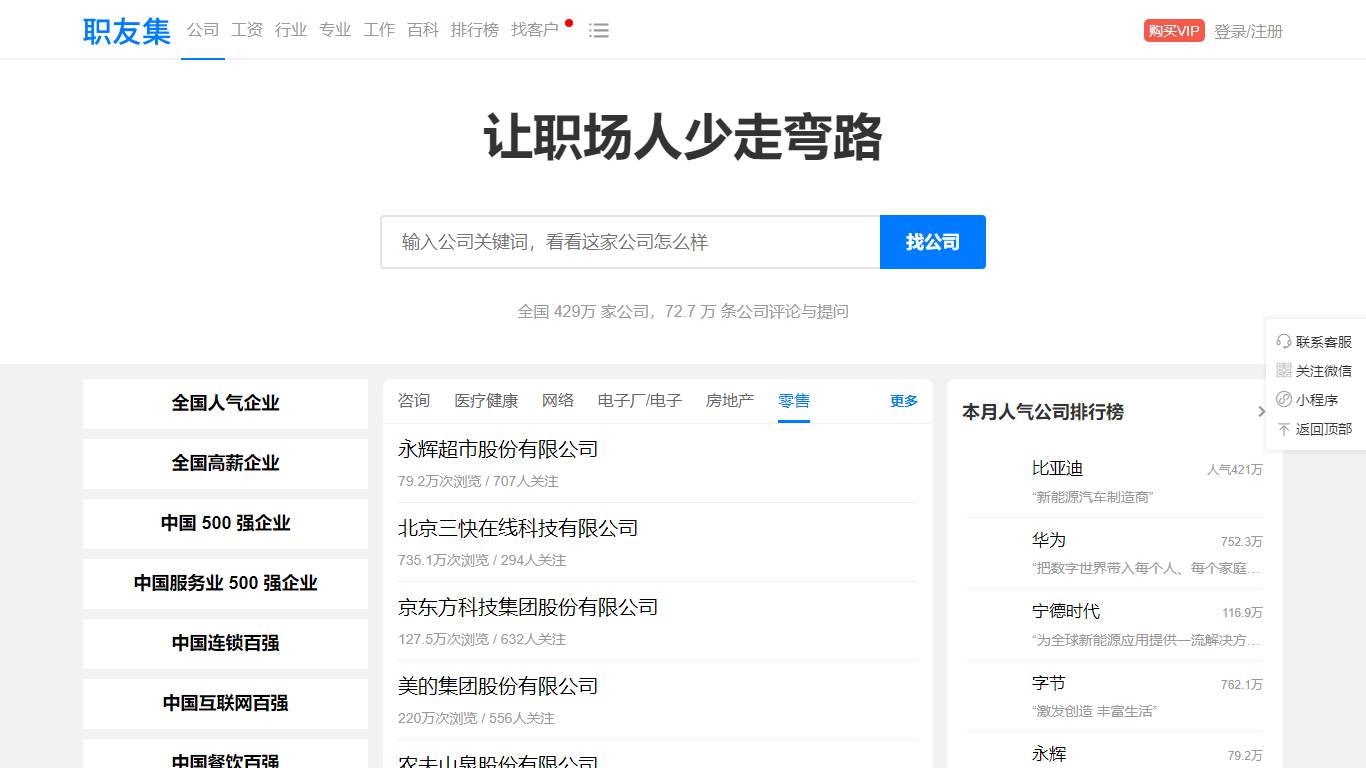Open the 中国 500 强企业 list
This screenshot has height=768, width=1366.
click(224, 524)
